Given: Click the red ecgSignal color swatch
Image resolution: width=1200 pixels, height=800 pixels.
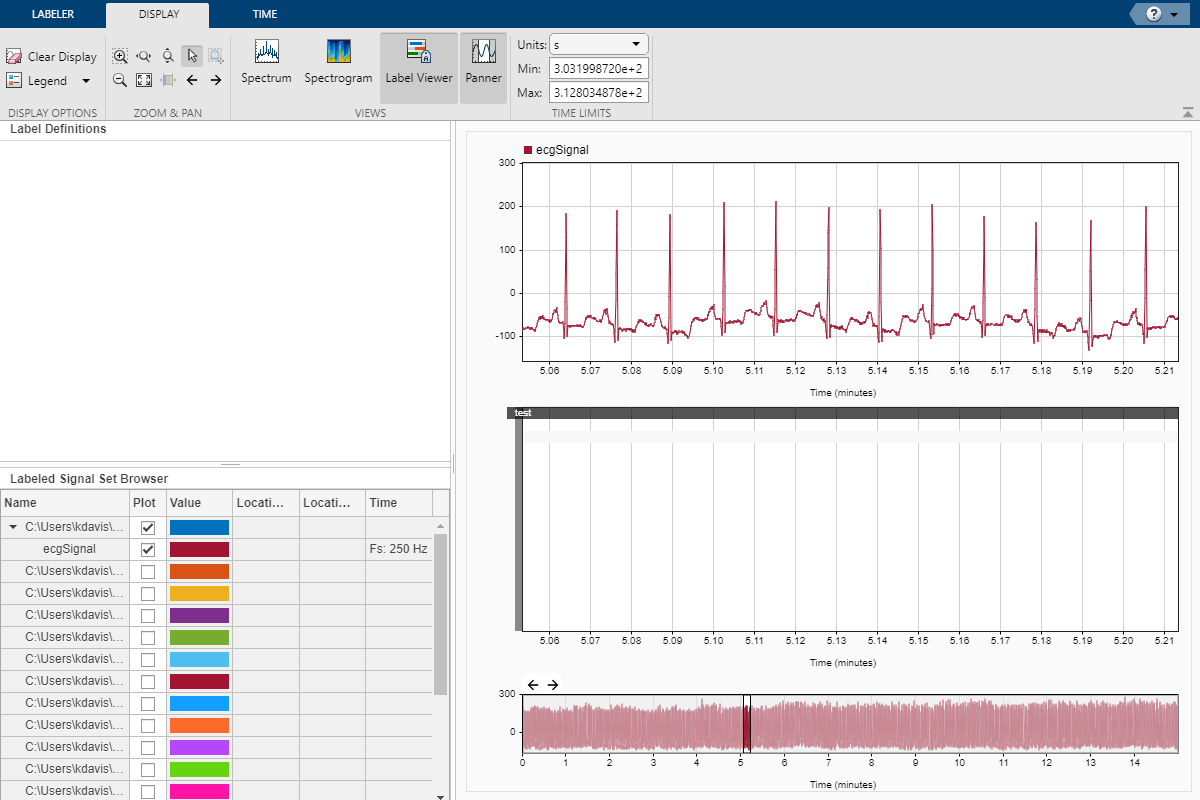Looking at the screenshot, I should pyautogui.click(x=199, y=549).
